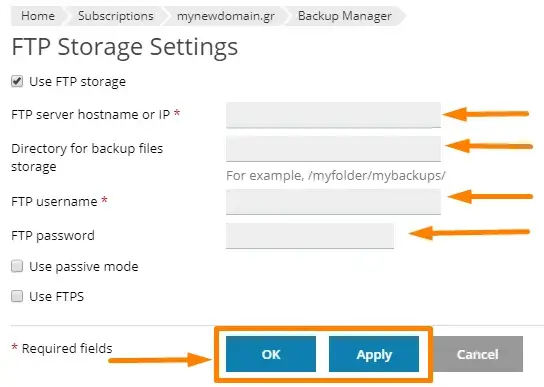The height and width of the screenshot is (387, 544).
Task: Click the example path hint /myfolder/mybackups/
Action: coord(336,176)
